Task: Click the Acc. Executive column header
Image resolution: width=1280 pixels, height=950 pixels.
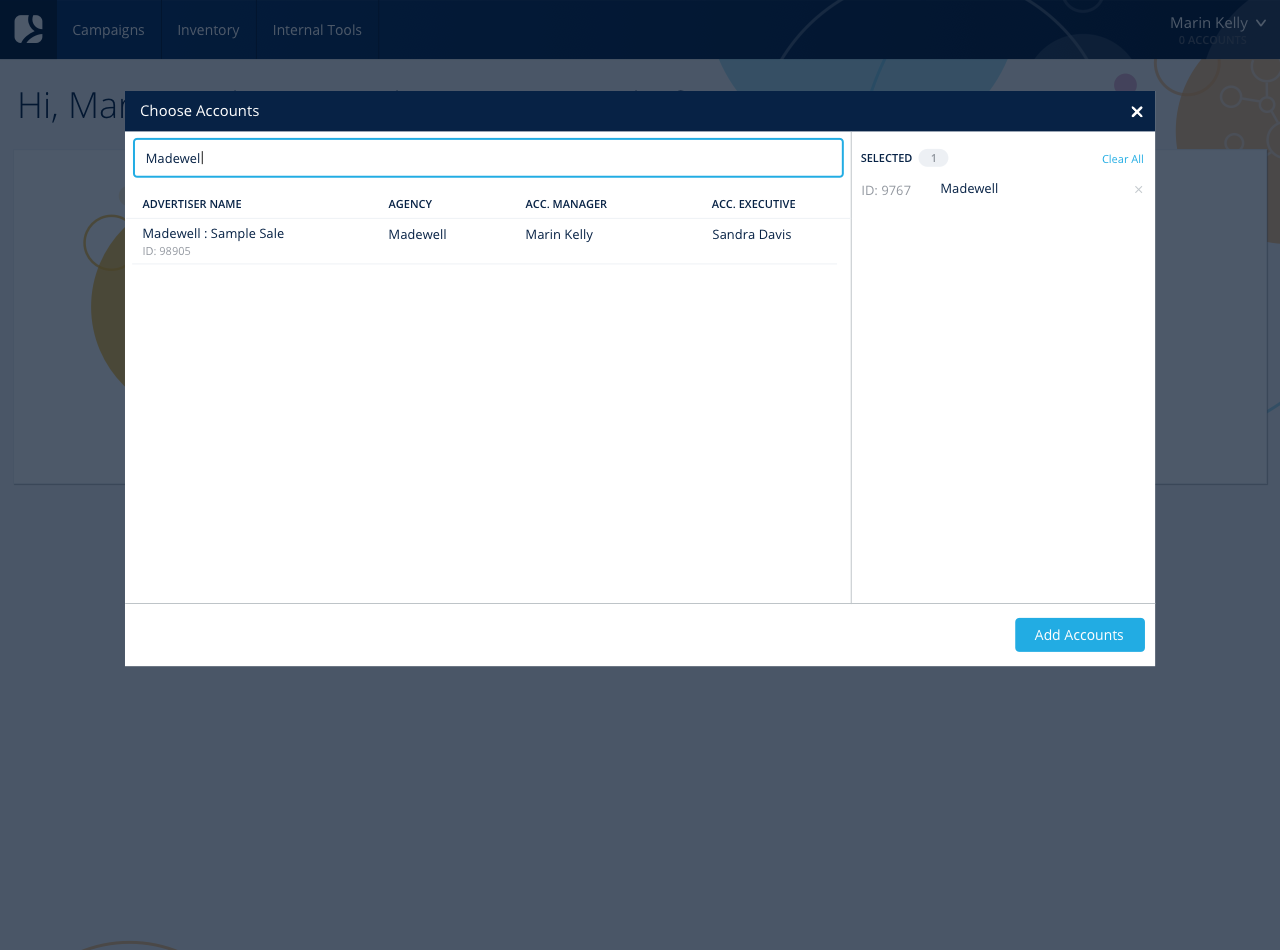Action: tap(754, 204)
